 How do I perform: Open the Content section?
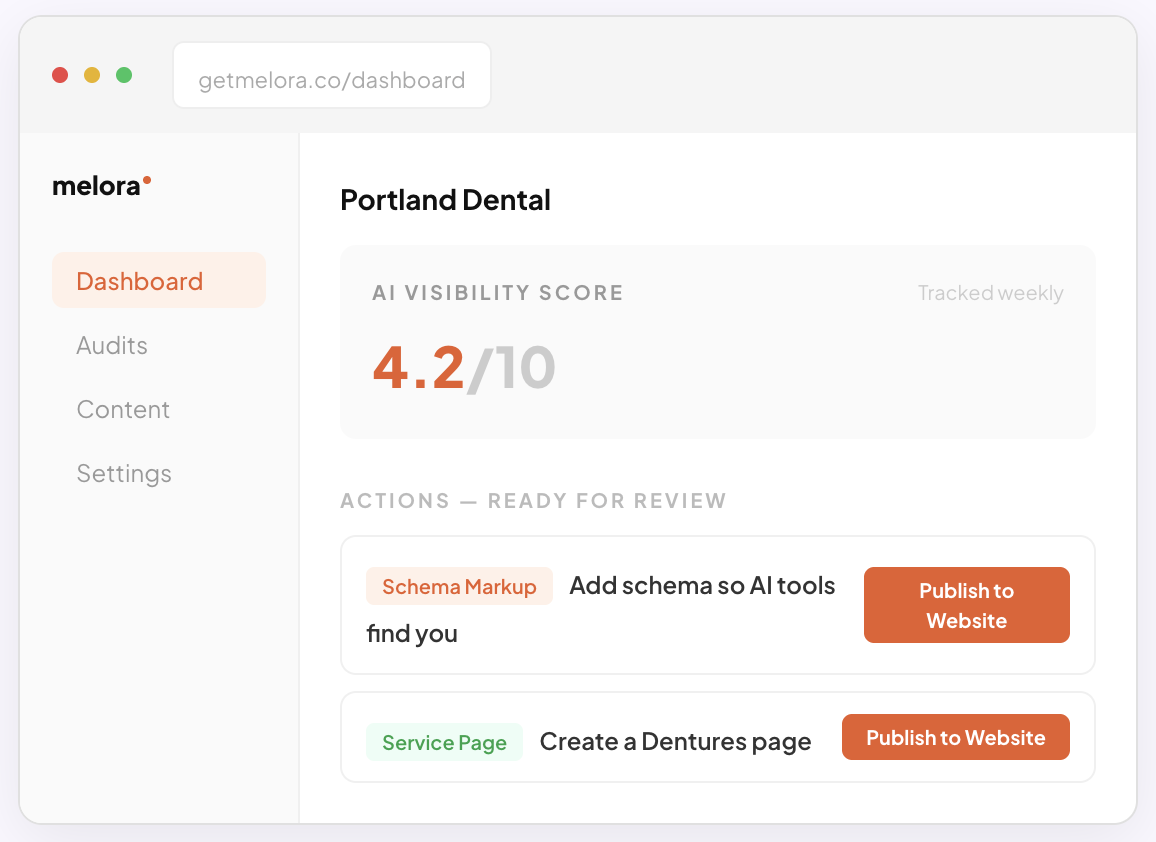tap(123, 409)
